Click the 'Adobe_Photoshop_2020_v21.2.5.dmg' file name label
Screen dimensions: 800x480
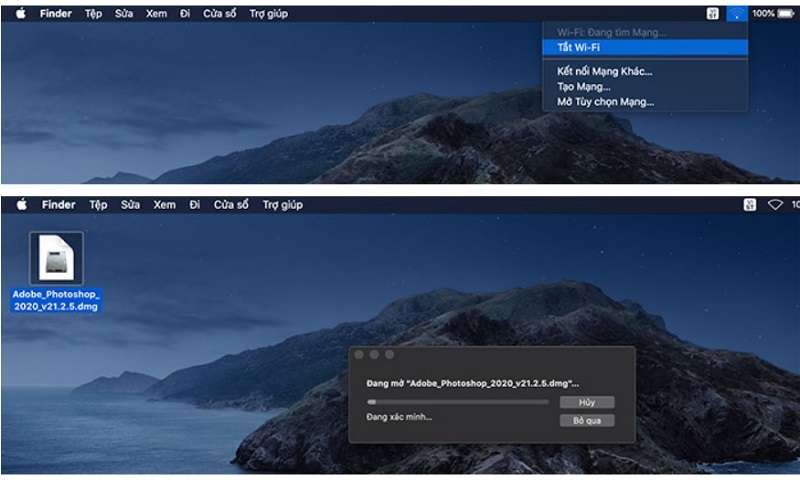pyautogui.click(x=56, y=300)
